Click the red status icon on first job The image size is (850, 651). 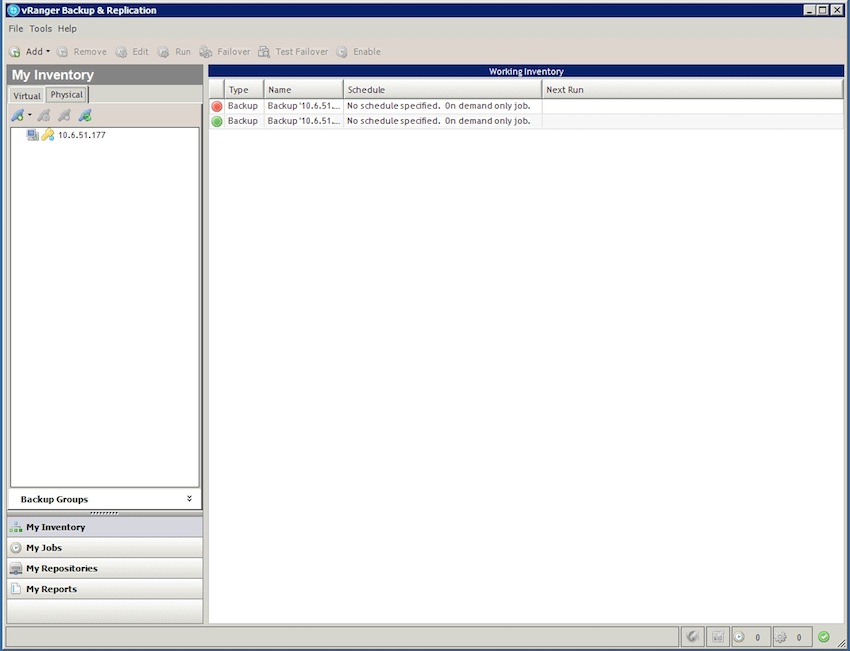pyautogui.click(x=217, y=106)
